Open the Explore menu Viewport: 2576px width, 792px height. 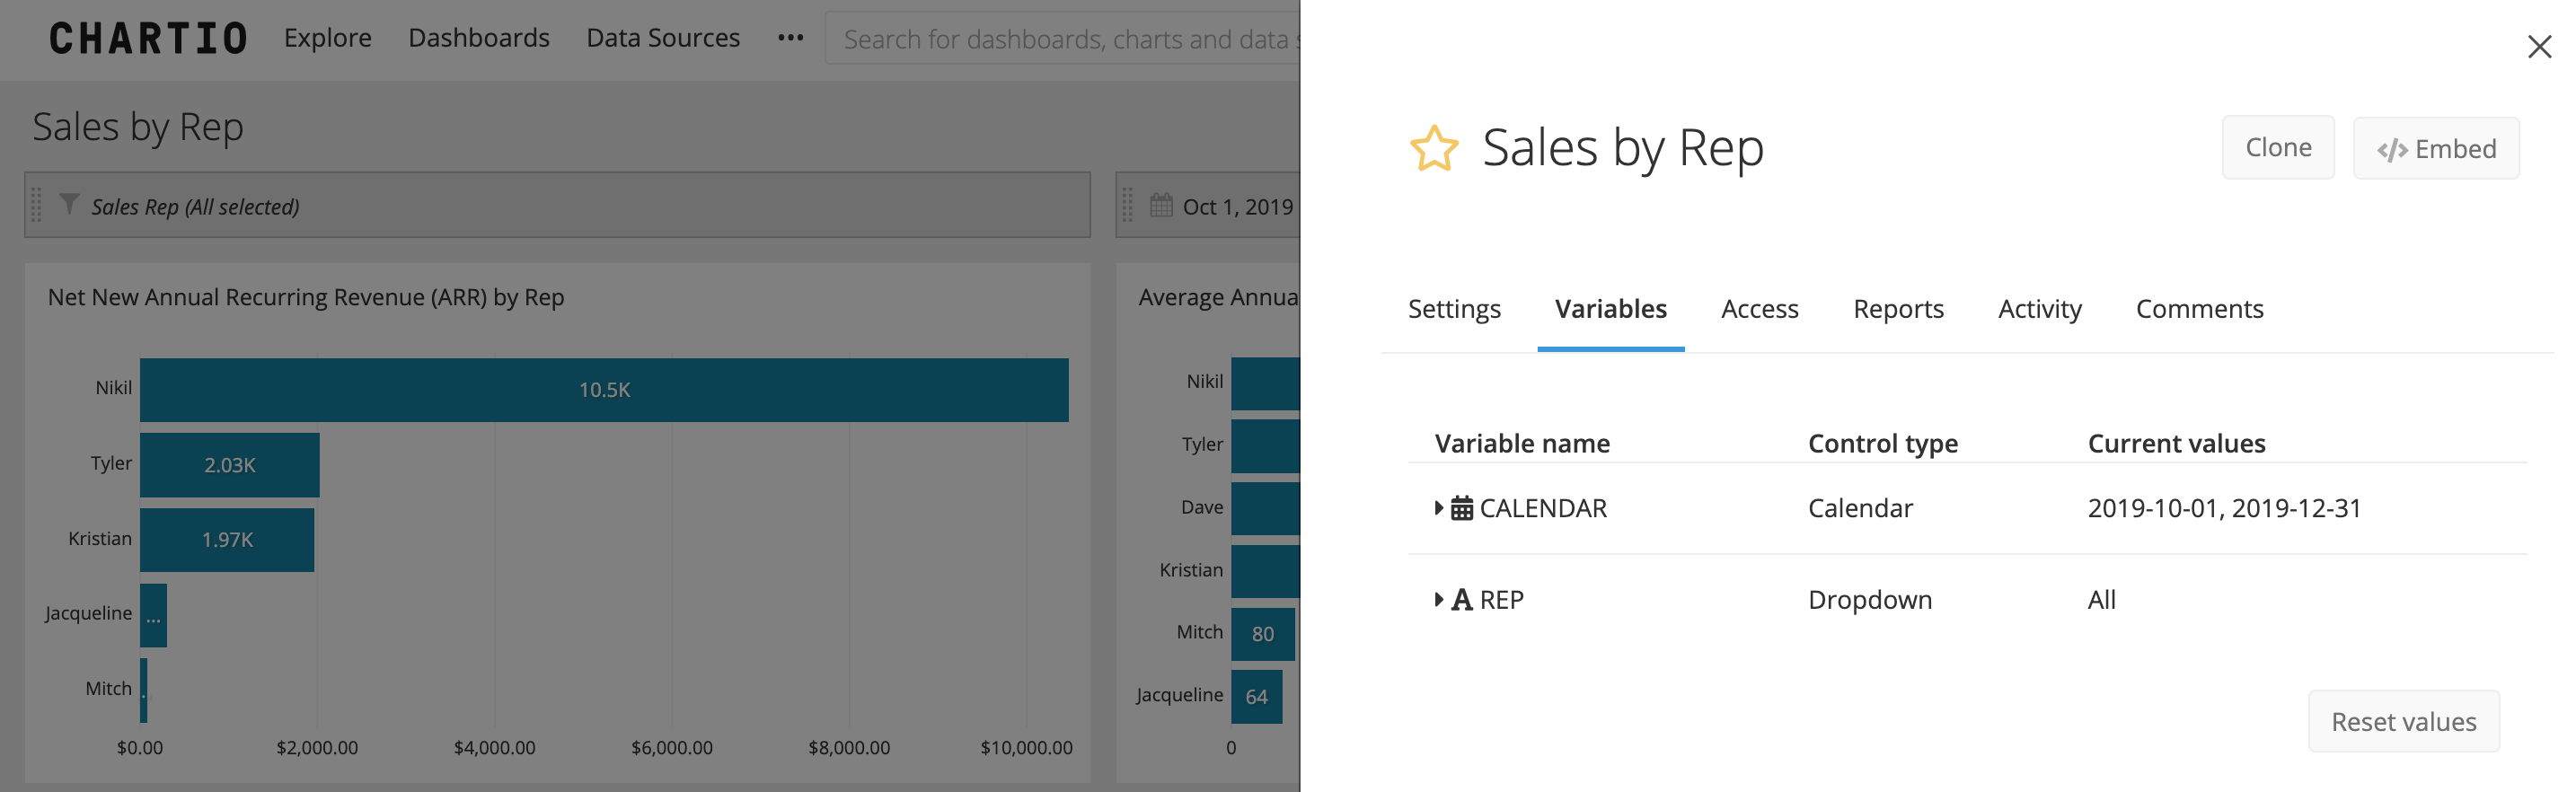point(328,38)
